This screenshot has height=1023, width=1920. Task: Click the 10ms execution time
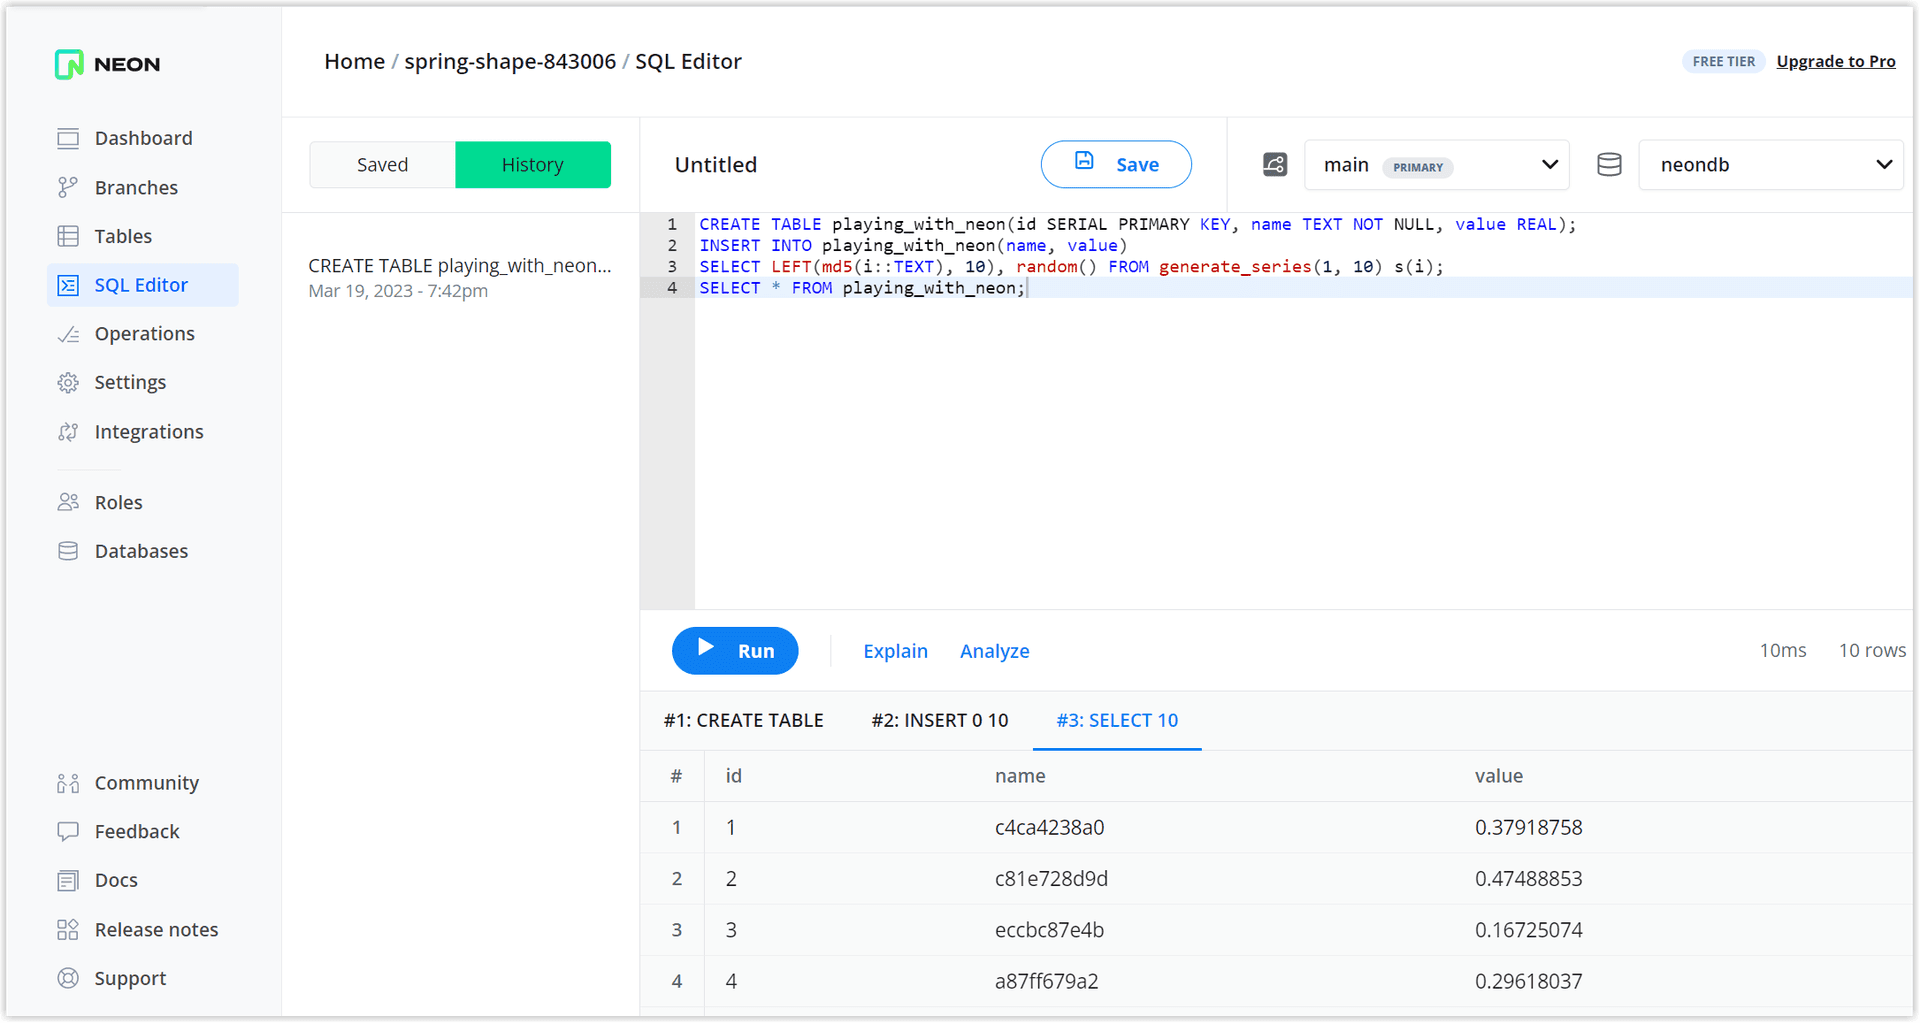(x=1783, y=651)
